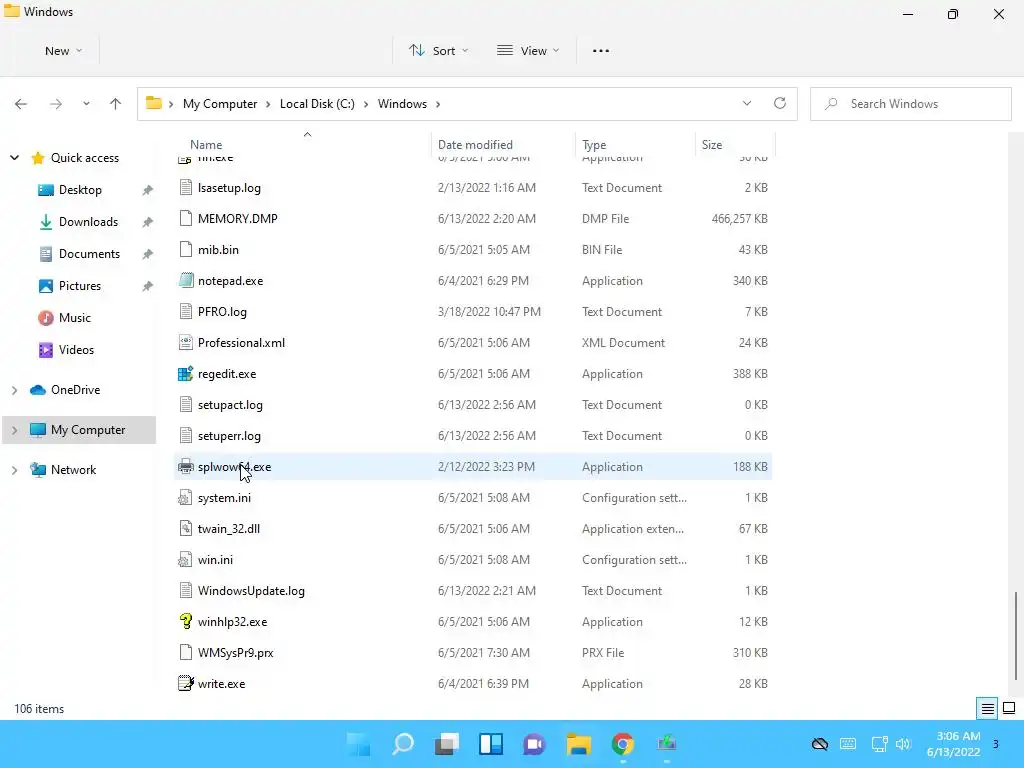Open Google Chrome from taskbar
This screenshot has width=1024, height=768.
(622, 744)
